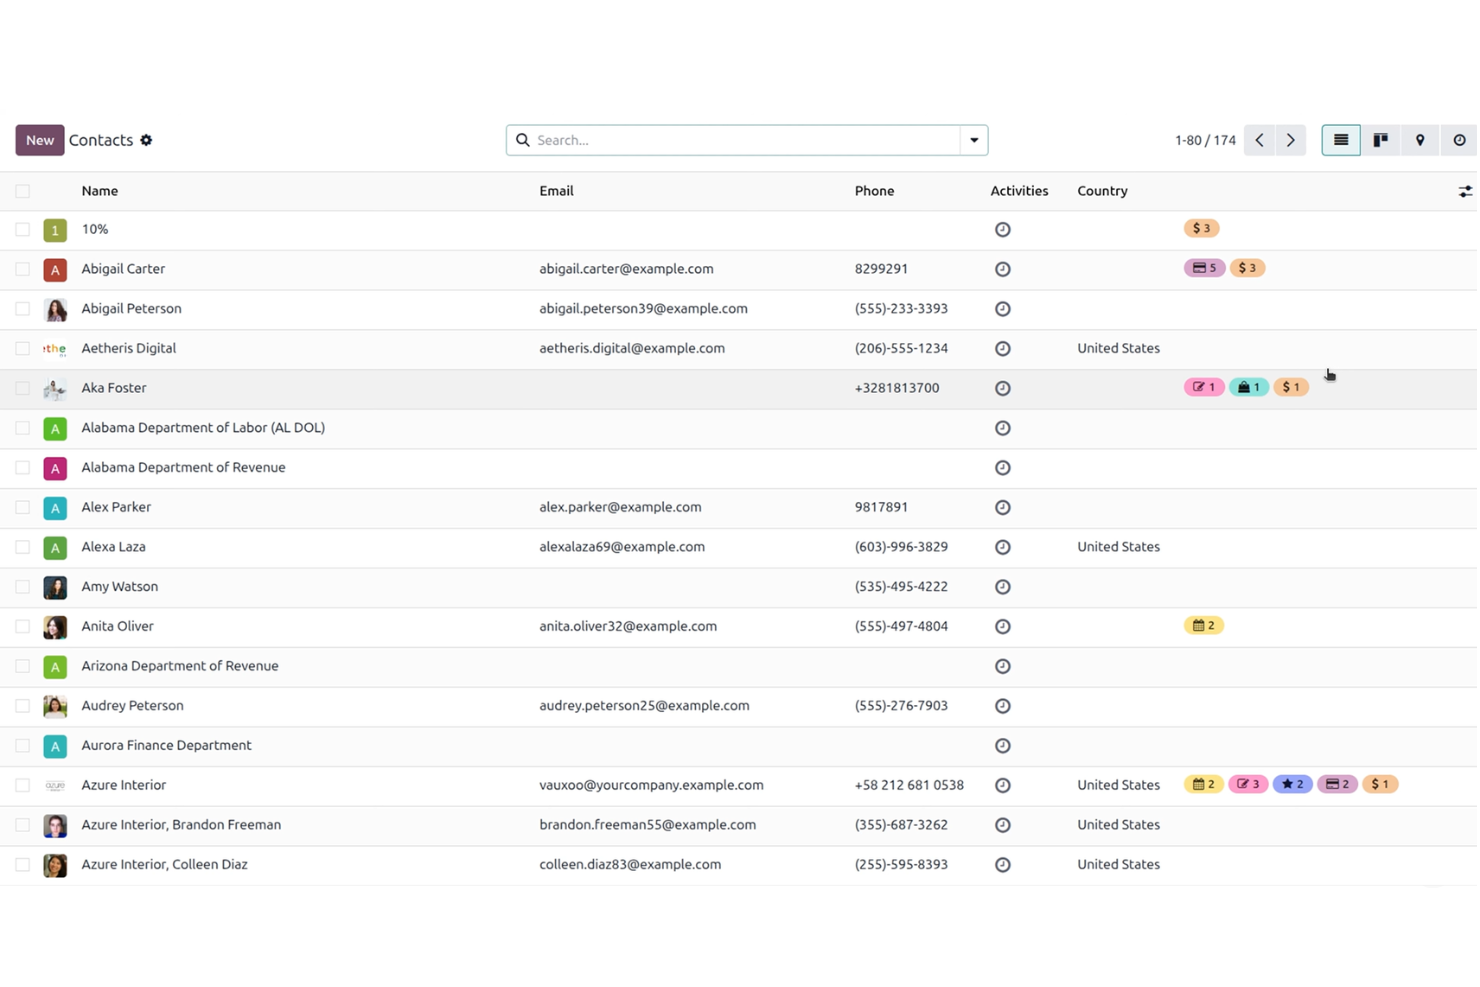1480x987 pixels.
Task: Open the invoices badge on Abigail Carter's row
Action: (x=1203, y=267)
